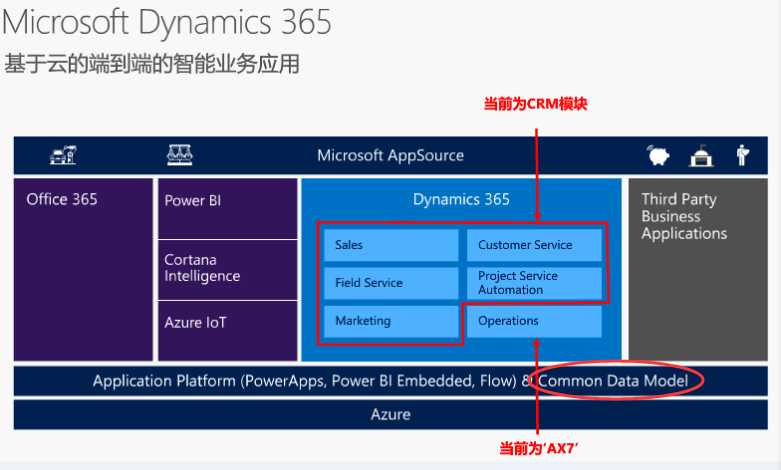This screenshot has width=781, height=470.
Task: Open the Cortana Intelligence tile
Action: coord(228,270)
